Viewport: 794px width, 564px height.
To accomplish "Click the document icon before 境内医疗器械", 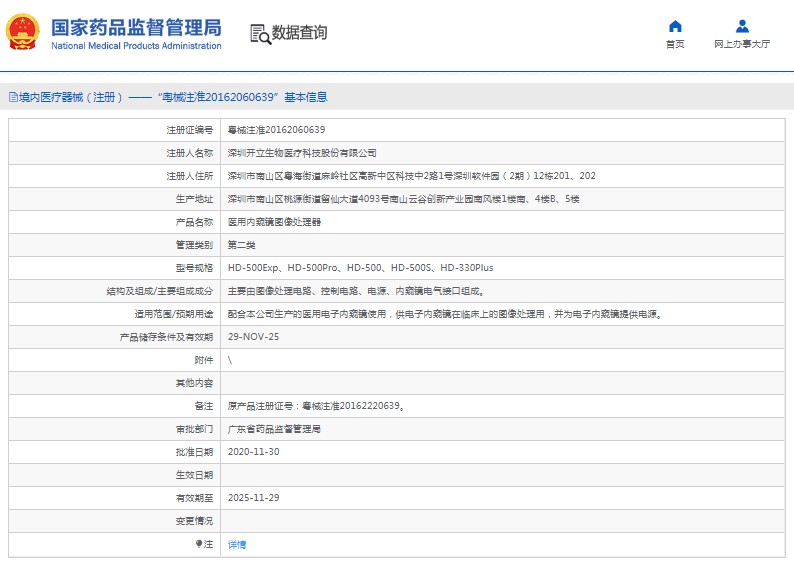I will 14,97.
